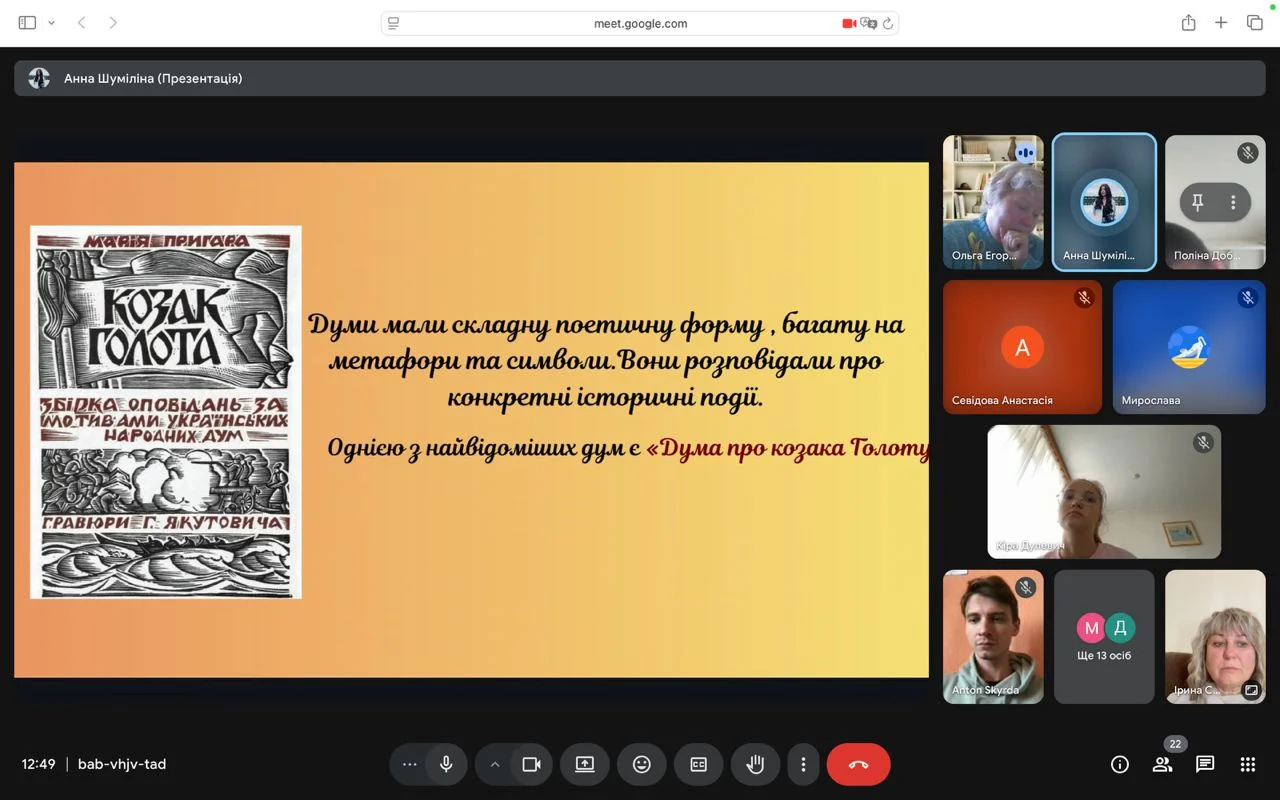The height and width of the screenshot is (800, 1280).
Task: Click the meet.google.com address bar
Action: (x=640, y=23)
